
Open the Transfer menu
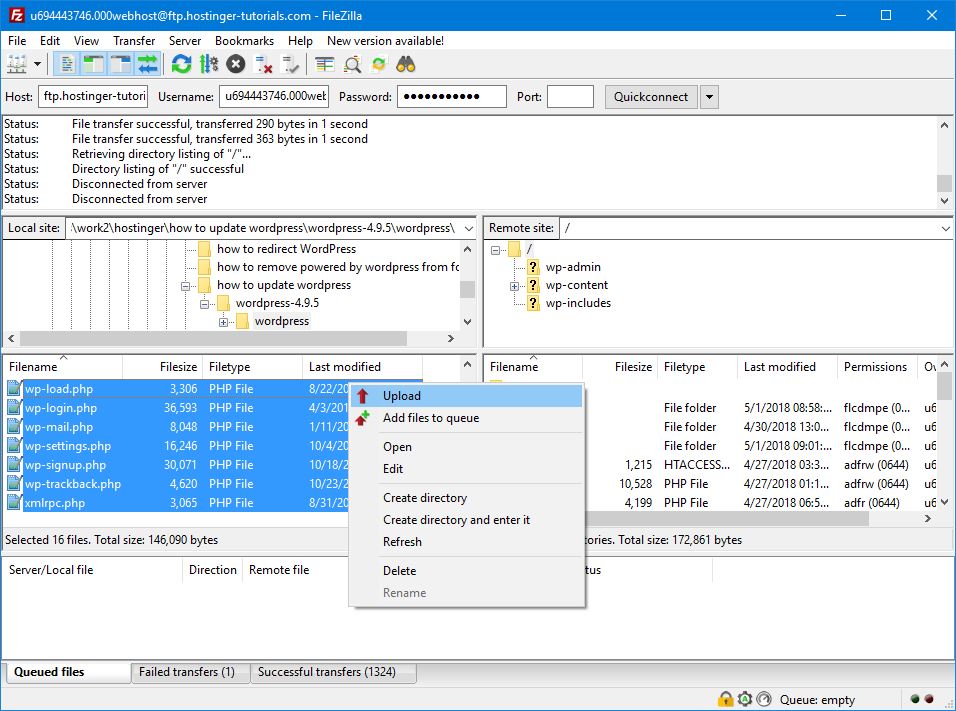click(x=134, y=41)
